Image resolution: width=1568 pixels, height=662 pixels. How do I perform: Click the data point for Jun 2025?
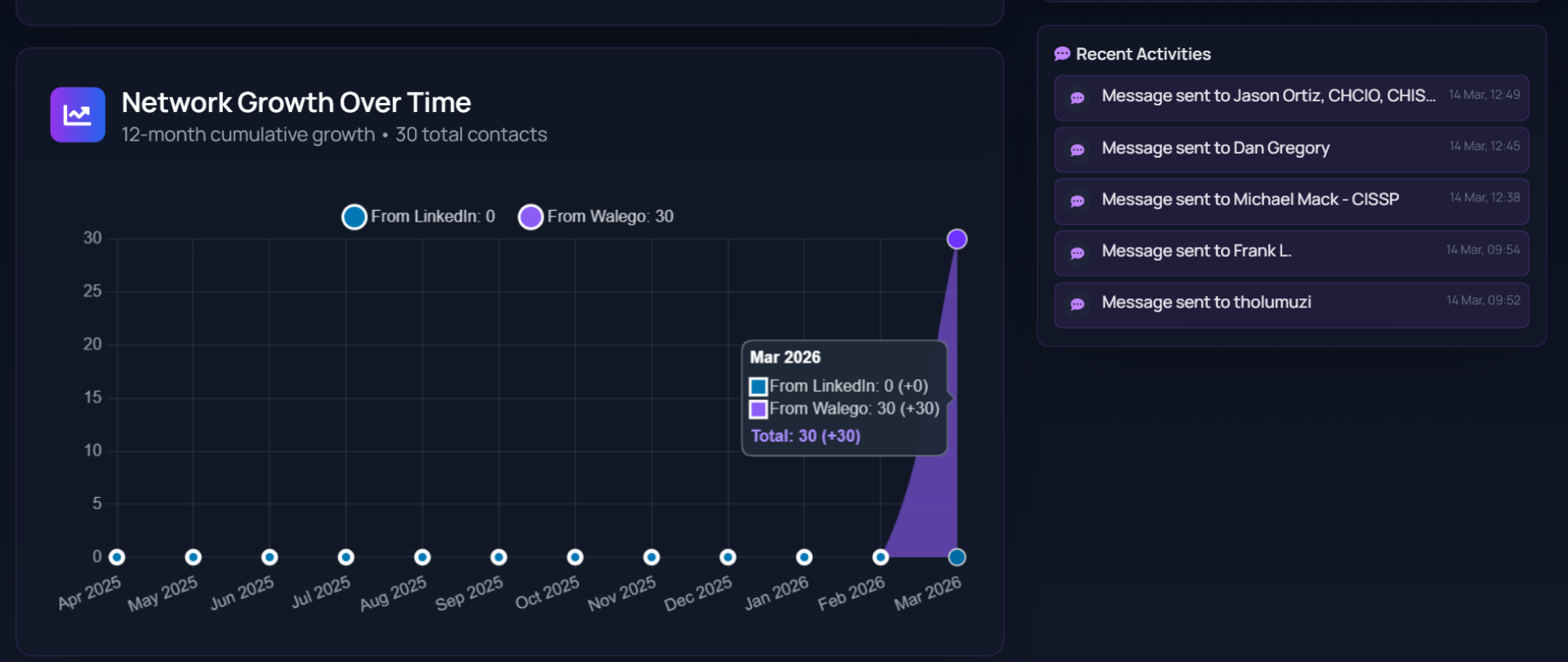tap(269, 557)
